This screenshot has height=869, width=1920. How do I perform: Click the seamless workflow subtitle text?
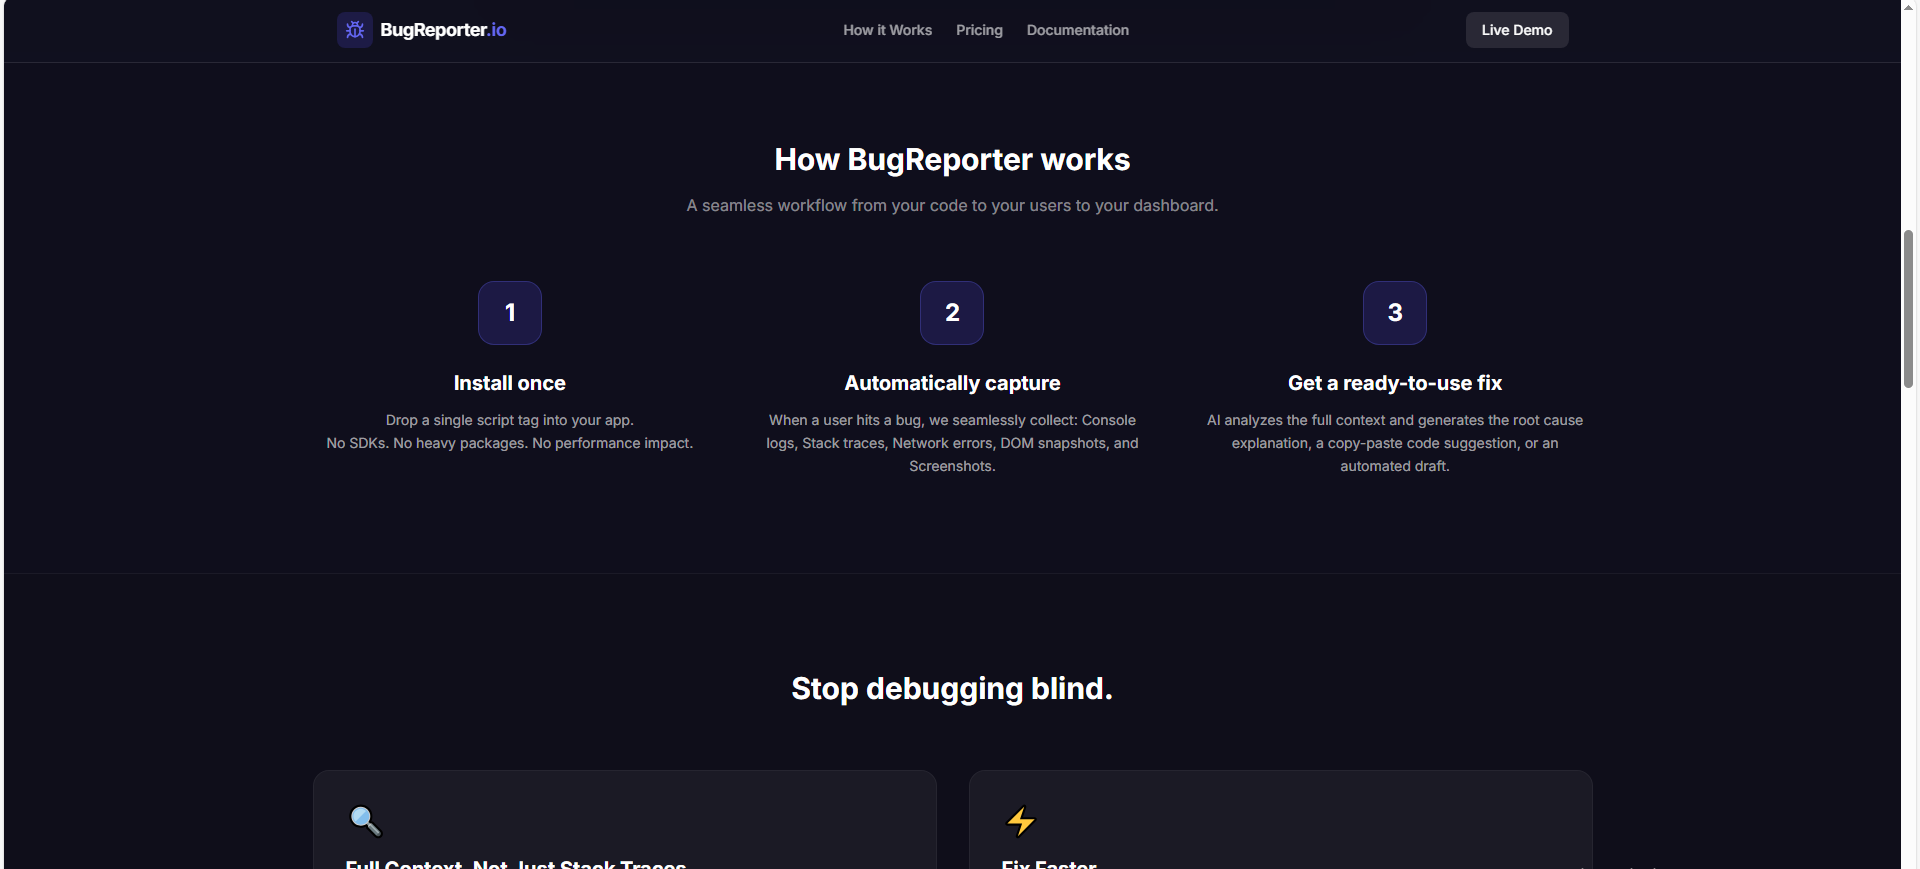tap(952, 206)
